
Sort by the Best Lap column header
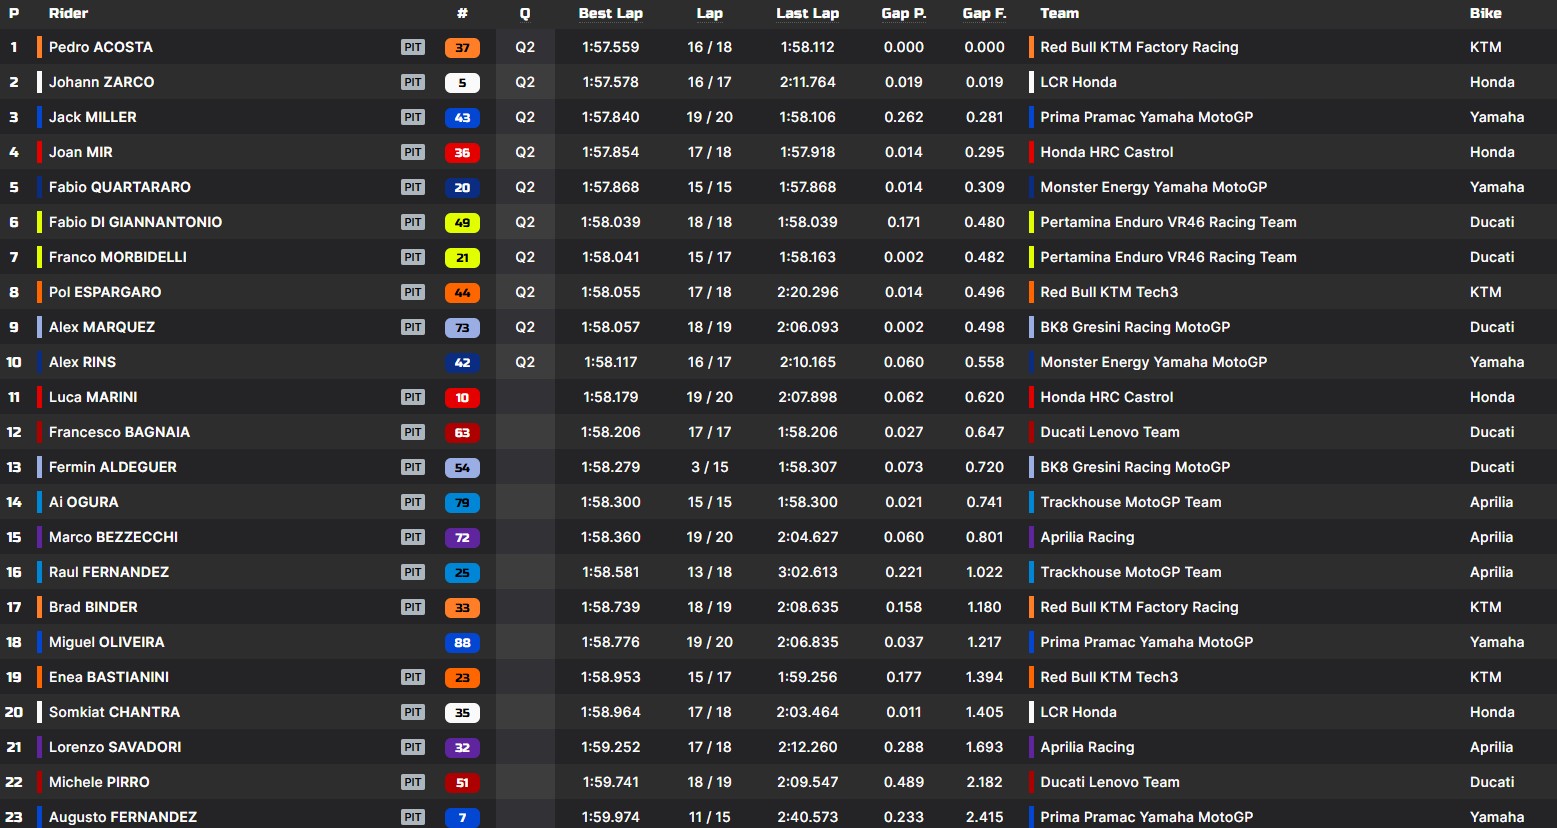(x=610, y=13)
